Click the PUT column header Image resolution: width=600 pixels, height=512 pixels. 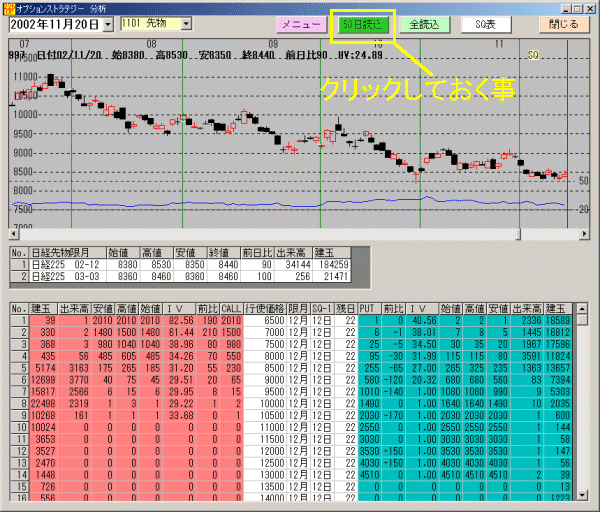(369, 308)
